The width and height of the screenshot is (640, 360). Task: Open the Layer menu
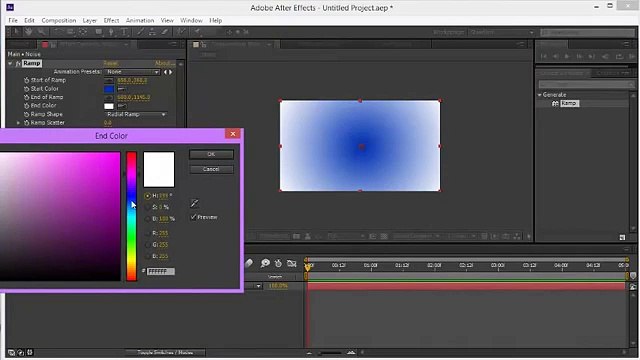pyautogui.click(x=90, y=20)
